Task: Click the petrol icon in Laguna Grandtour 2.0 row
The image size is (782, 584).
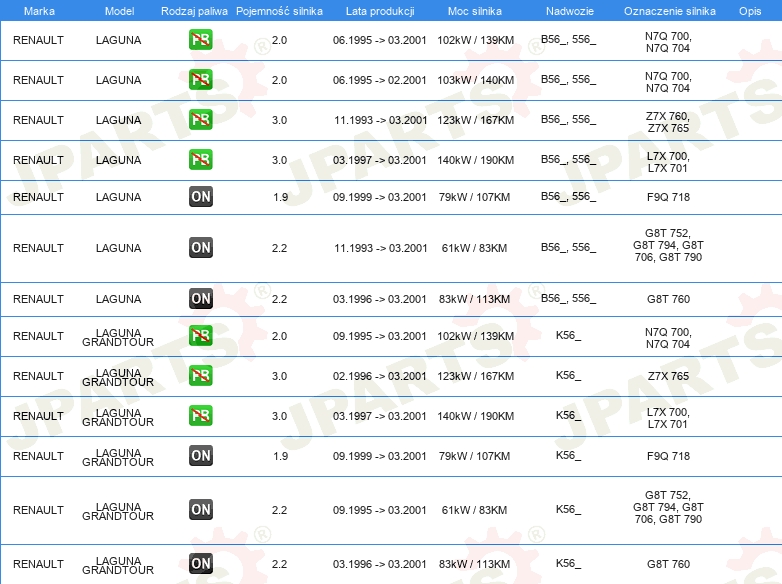Action: pyautogui.click(x=200, y=336)
